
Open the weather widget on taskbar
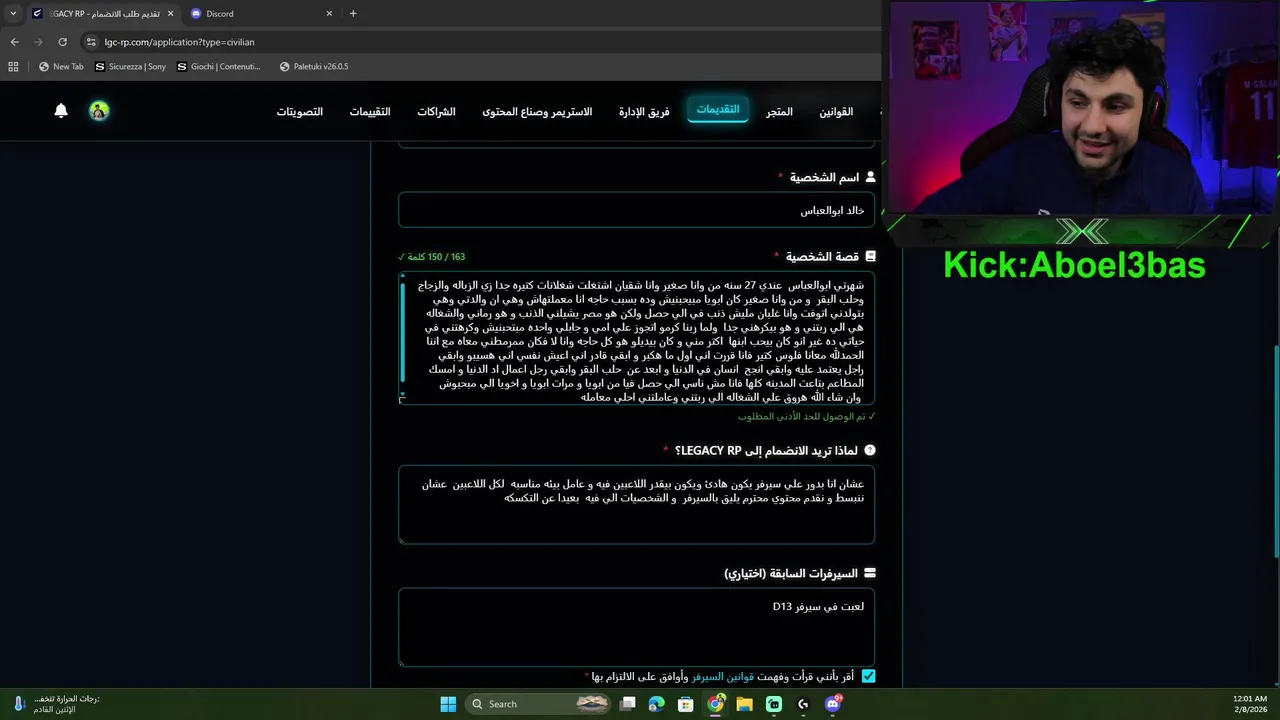[x=56, y=704]
